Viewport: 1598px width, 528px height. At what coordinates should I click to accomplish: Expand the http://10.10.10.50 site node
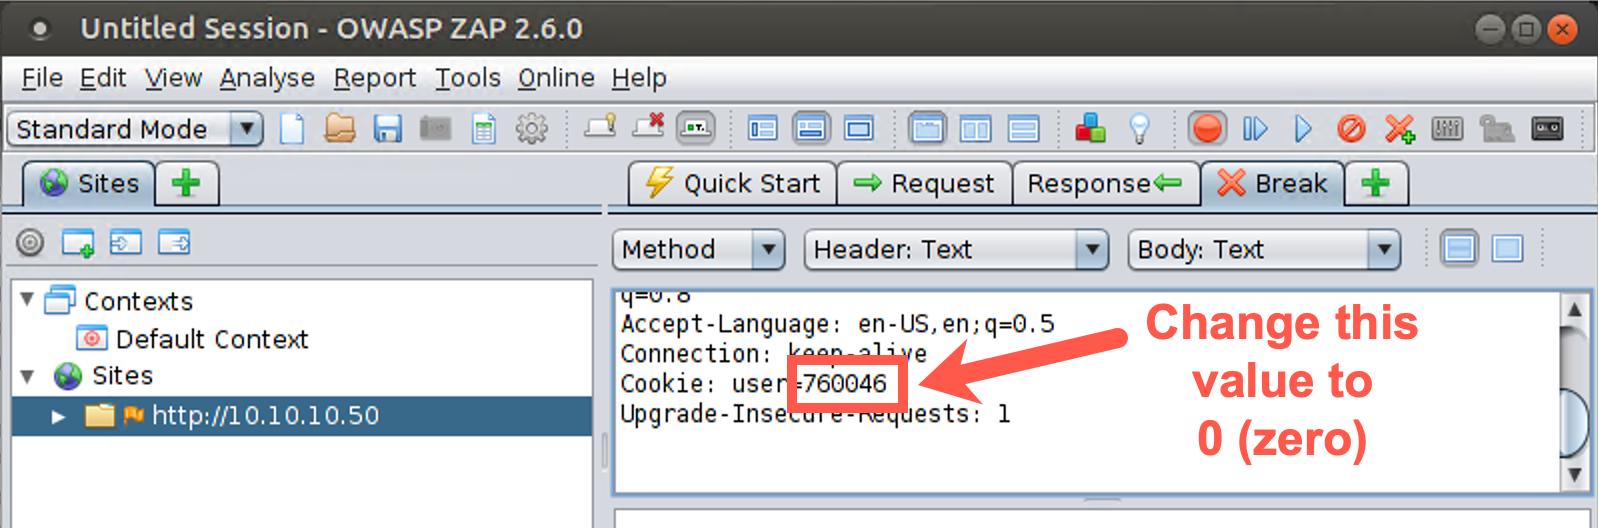pos(58,416)
